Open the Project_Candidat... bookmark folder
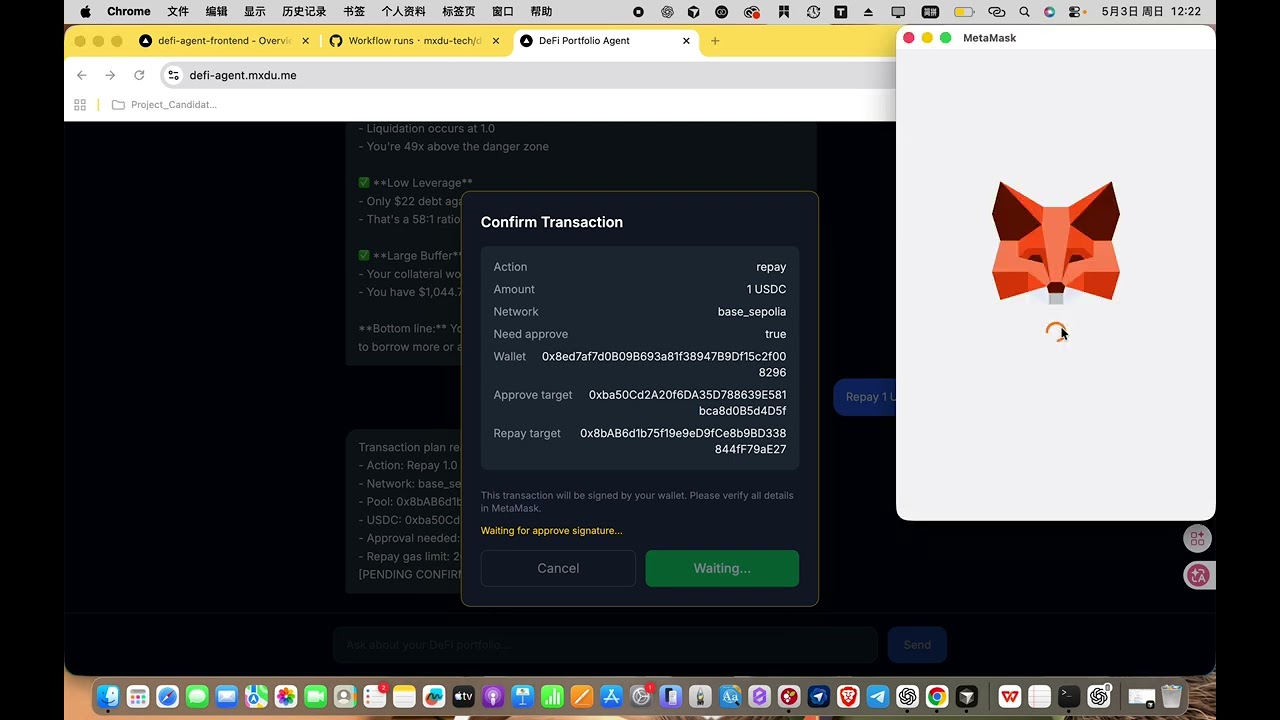Image resolution: width=1280 pixels, height=720 pixels. [x=164, y=104]
